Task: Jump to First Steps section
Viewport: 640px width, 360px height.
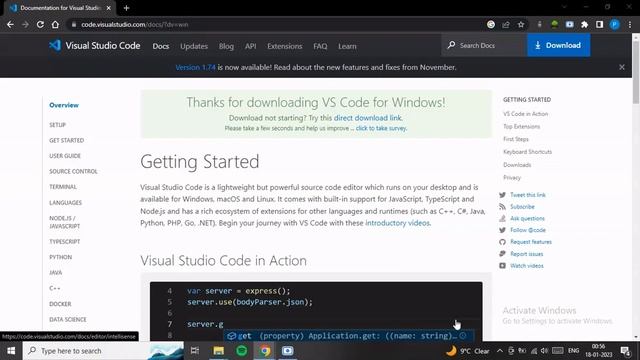Action: 516,139
